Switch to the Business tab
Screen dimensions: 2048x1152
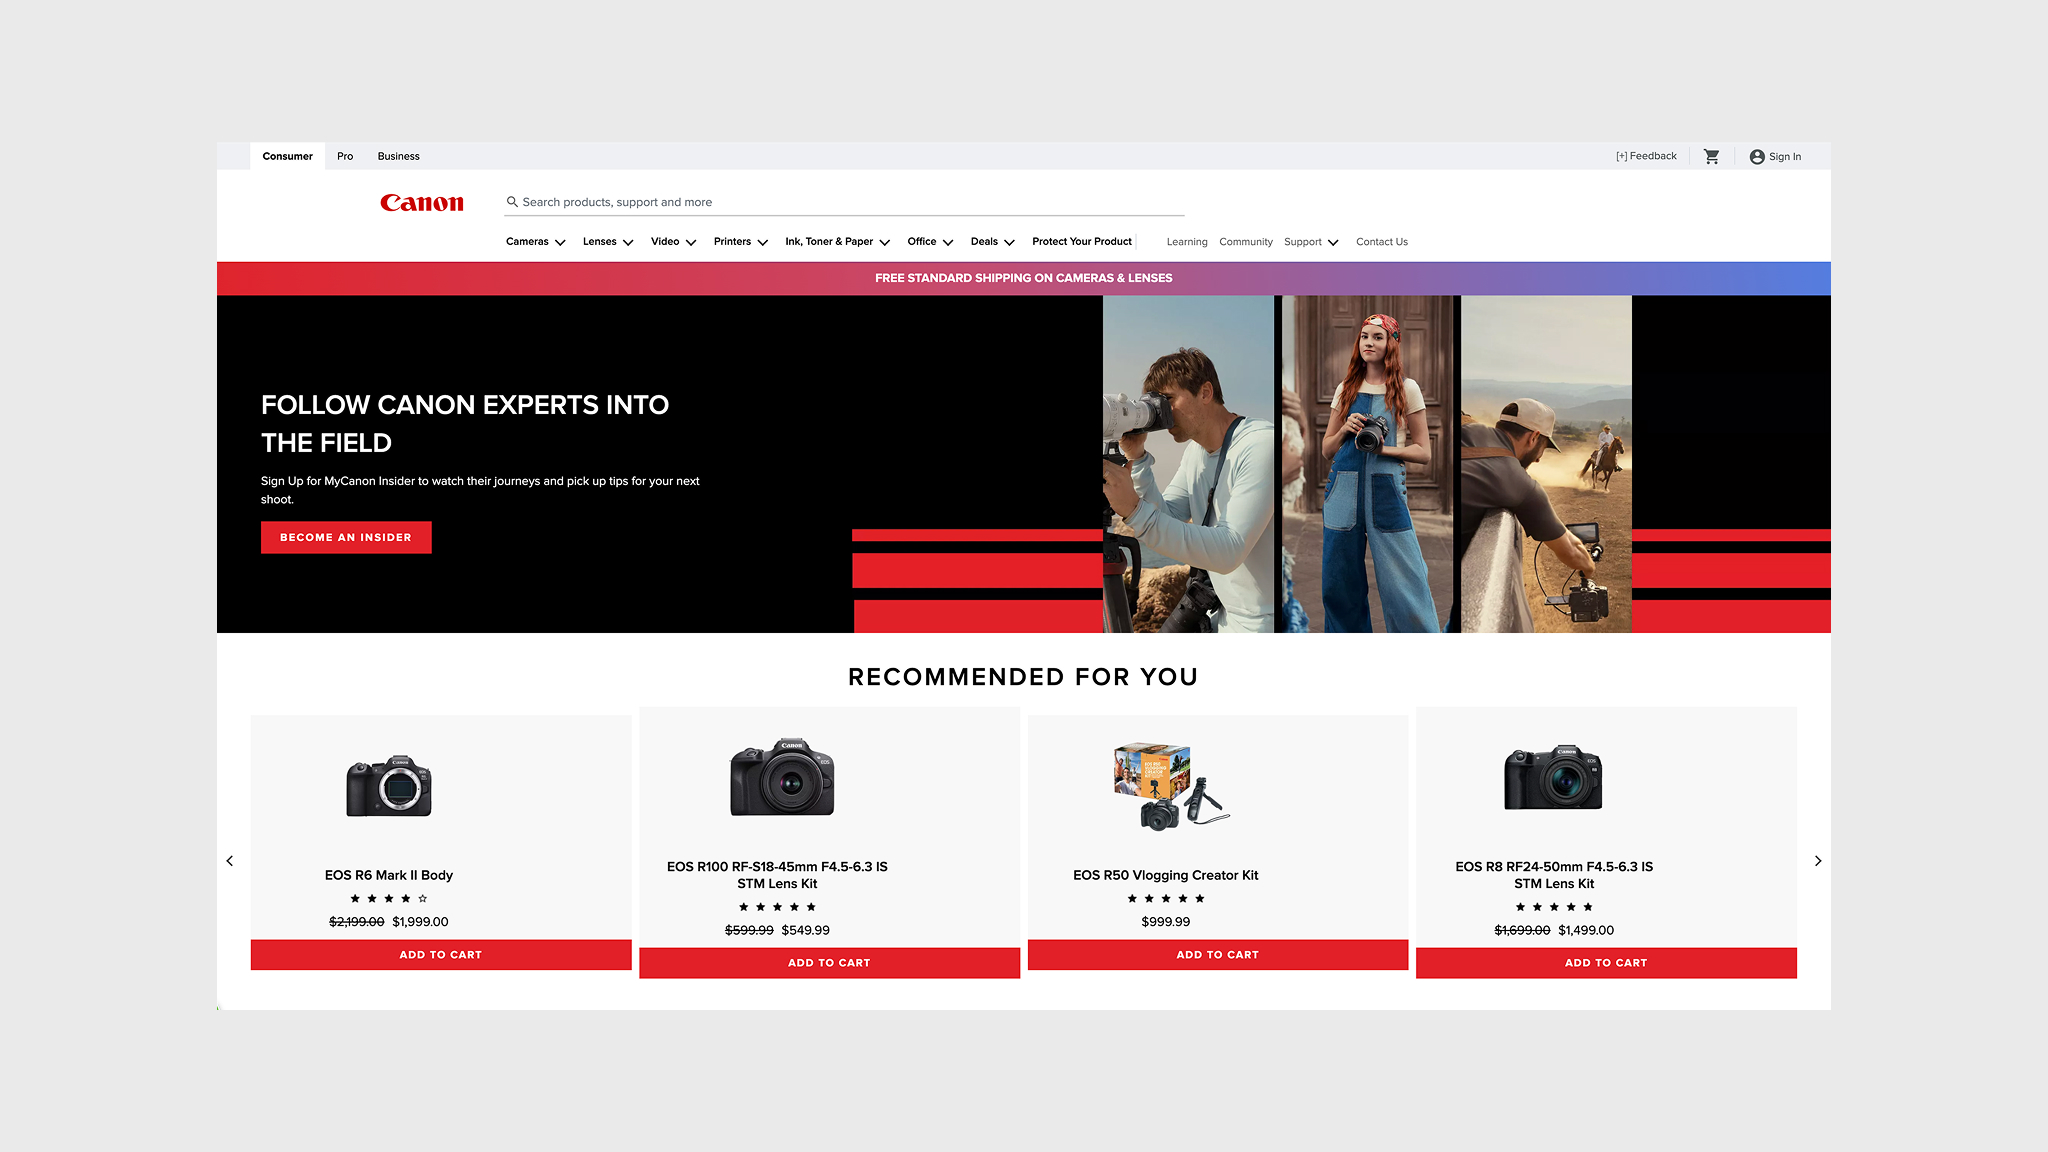pos(398,156)
